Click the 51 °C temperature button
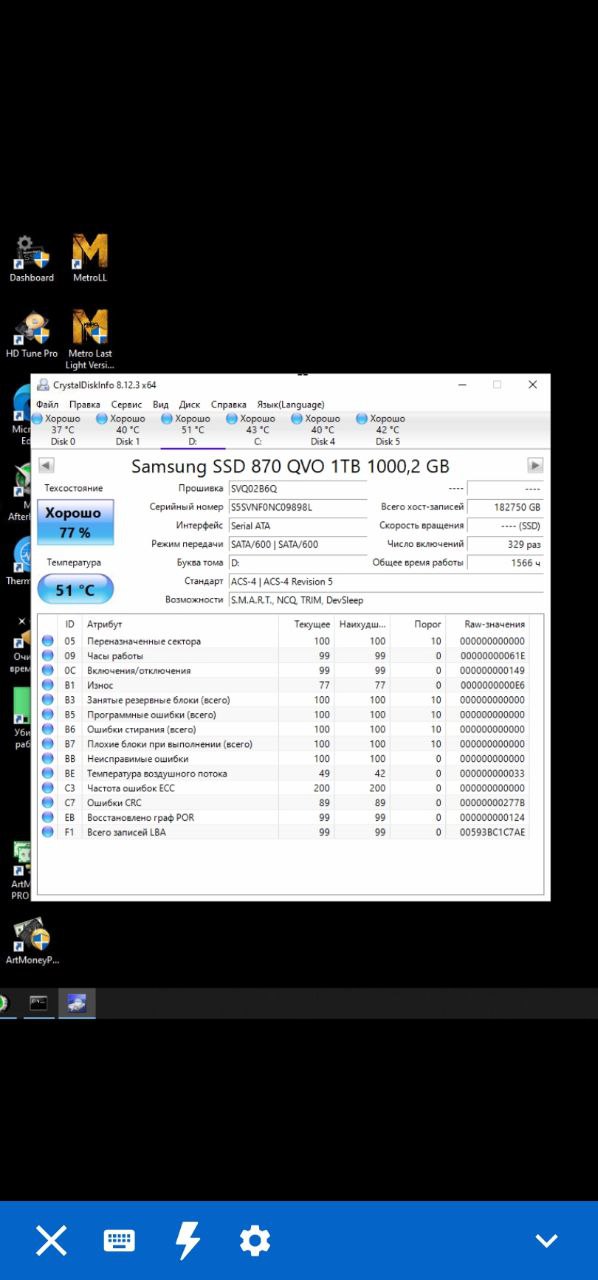The height and width of the screenshot is (1280, 598). (x=75, y=590)
